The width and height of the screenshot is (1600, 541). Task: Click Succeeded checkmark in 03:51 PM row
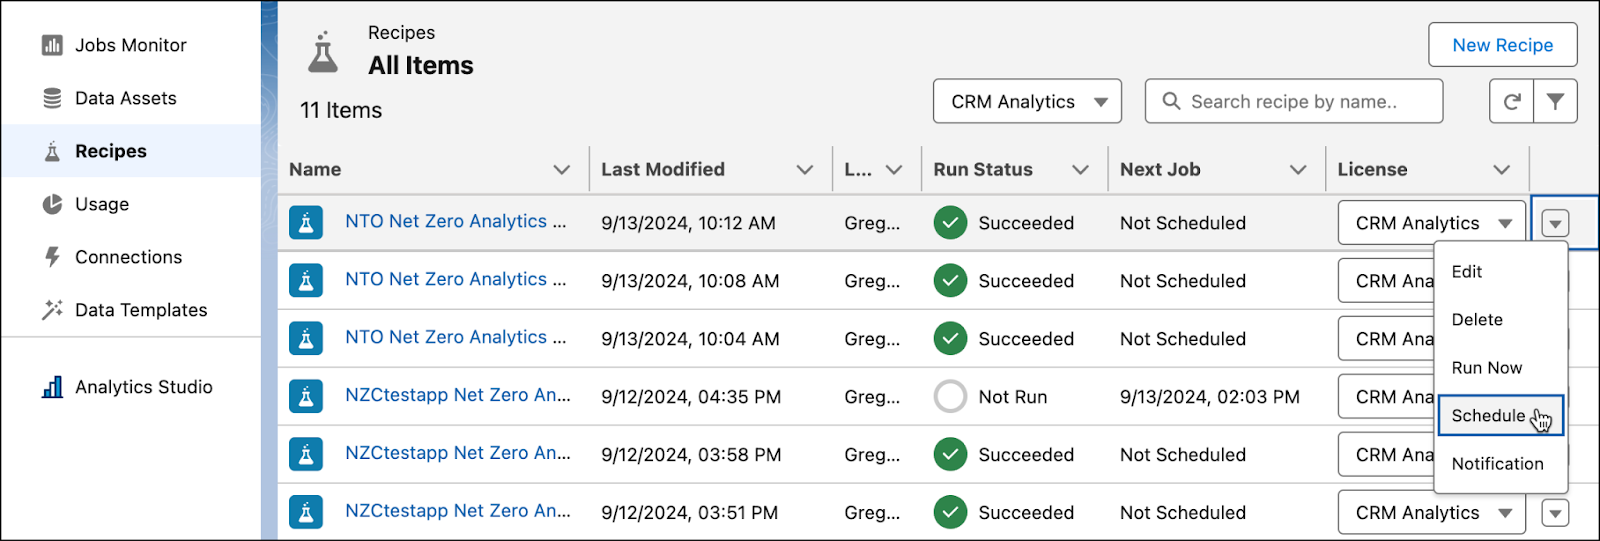(x=950, y=513)
